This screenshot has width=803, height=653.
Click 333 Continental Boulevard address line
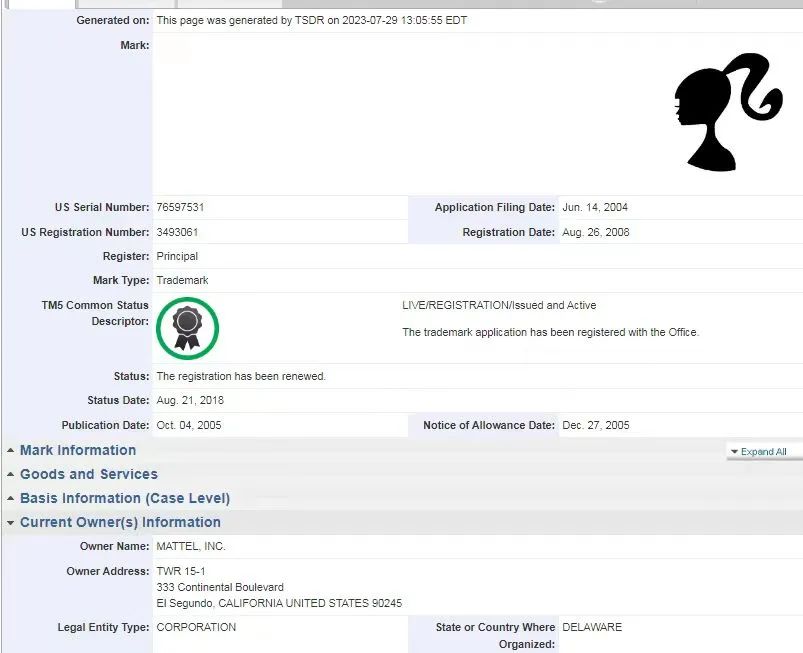pyautogui.click(x=220, y=587)
